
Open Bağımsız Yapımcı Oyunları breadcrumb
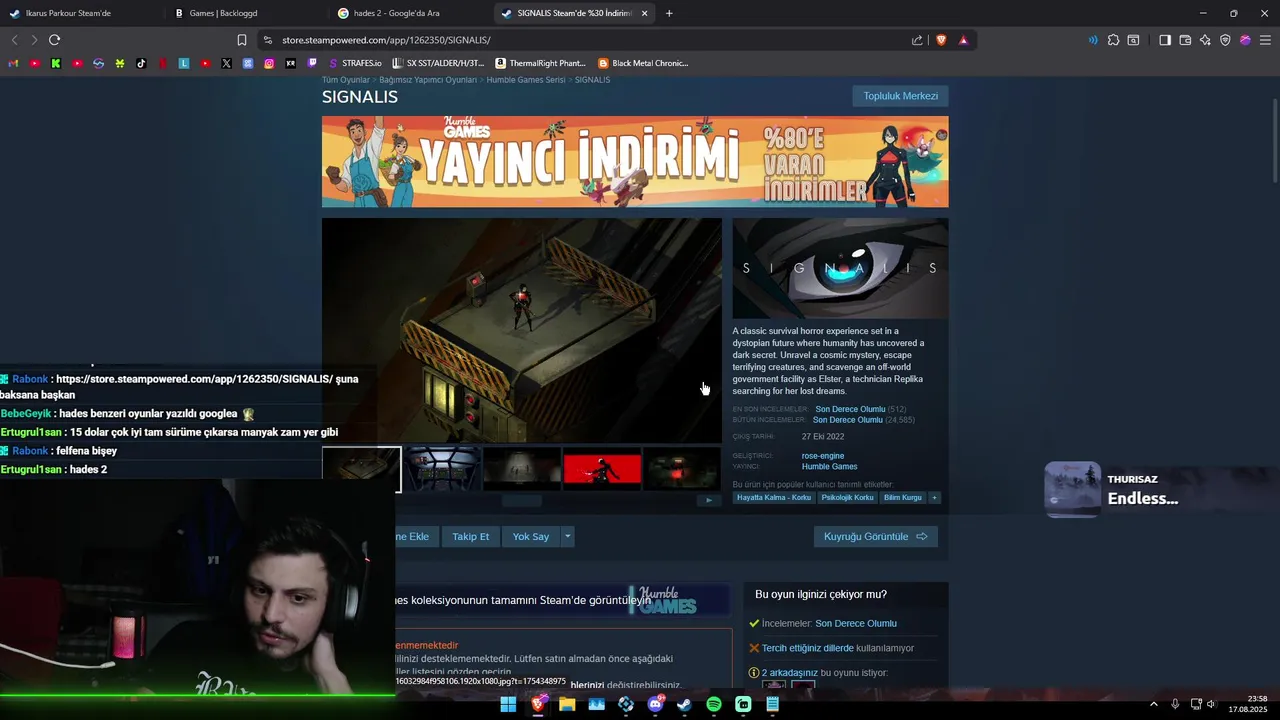coord(428,80)
